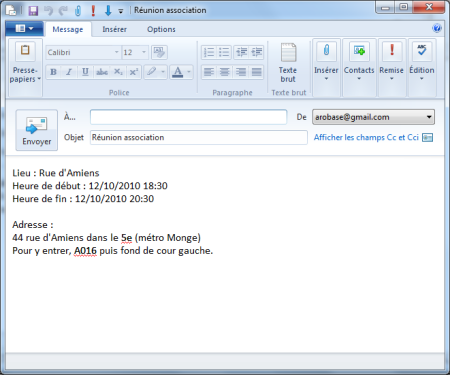450x375 pixels.
Task: Open the Contacts ribbon group
Action: [x=359, y=67]
